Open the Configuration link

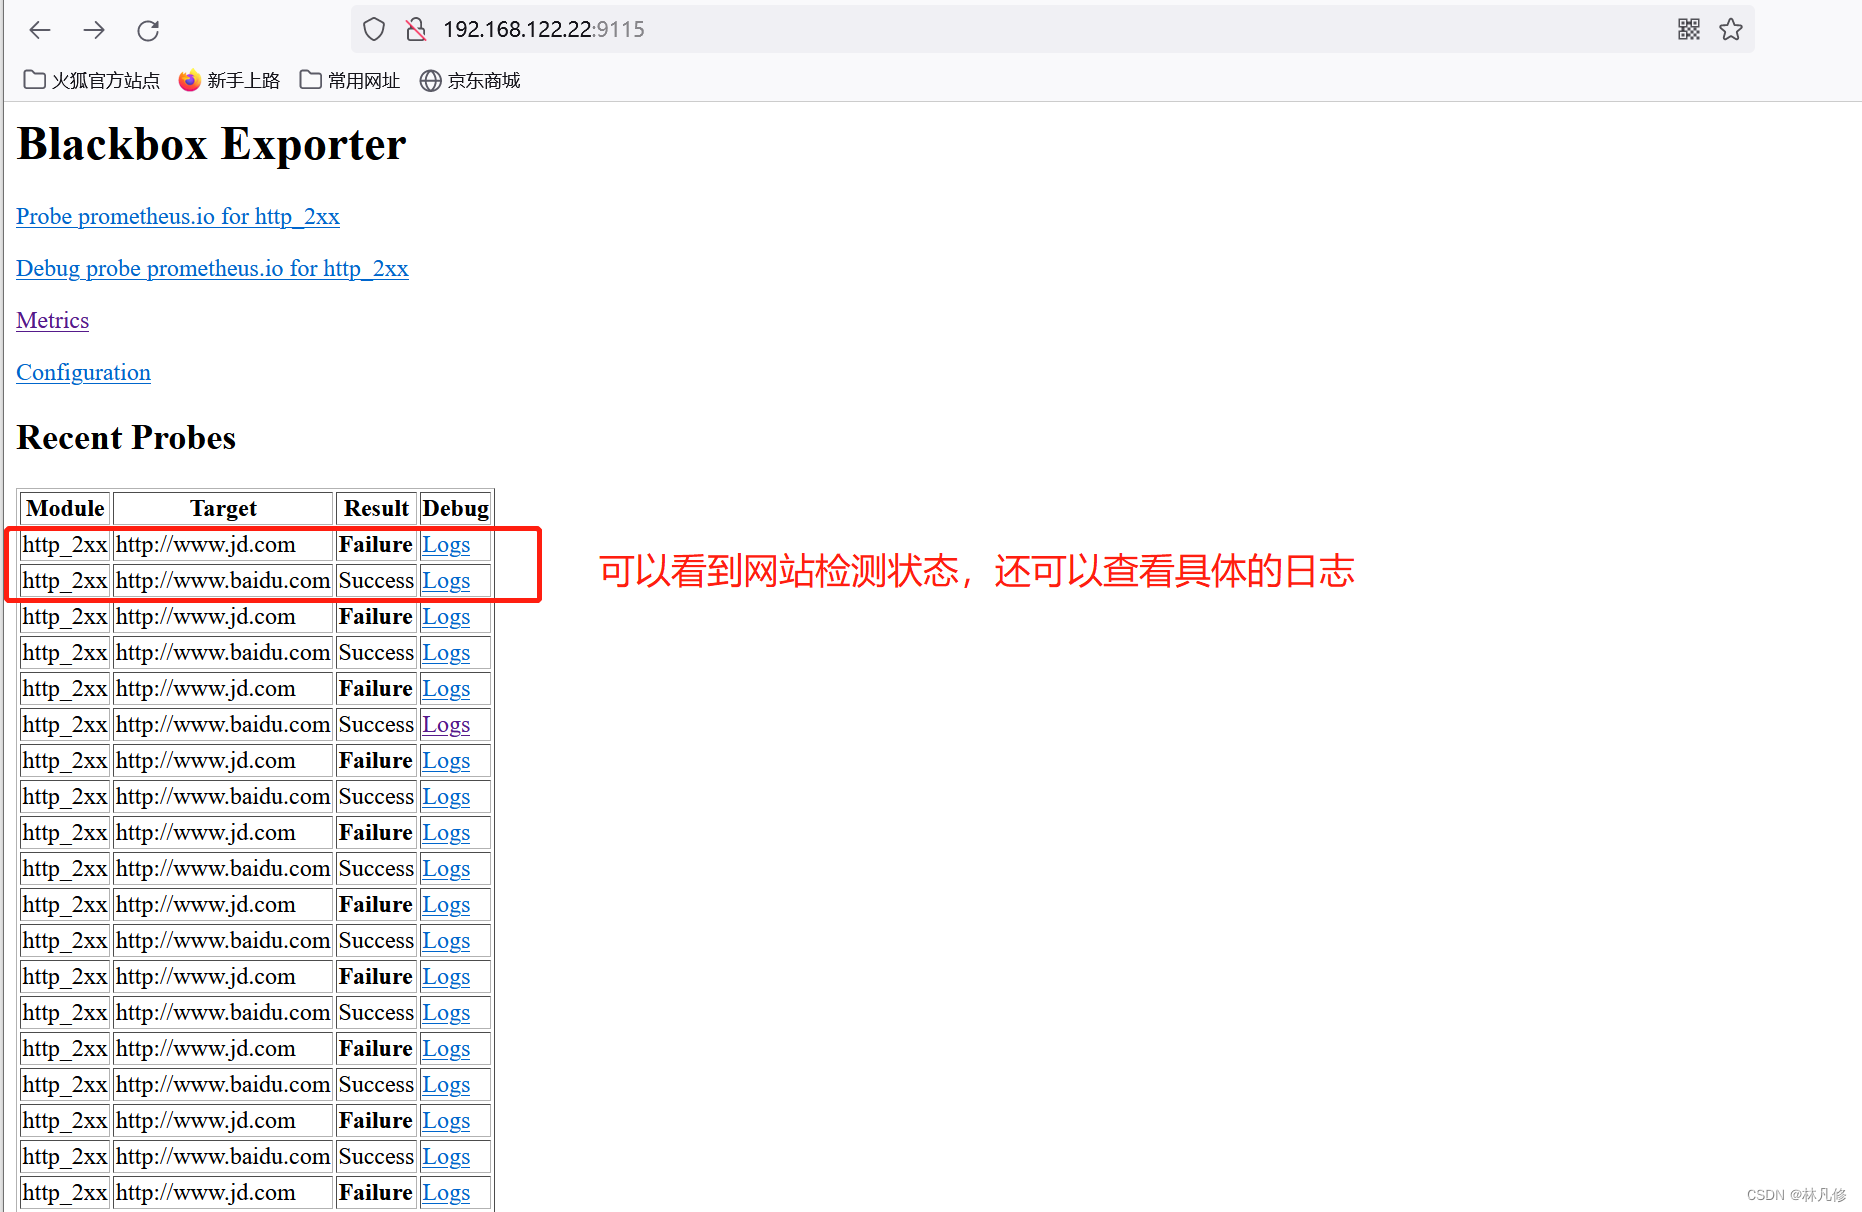(83, 373)
